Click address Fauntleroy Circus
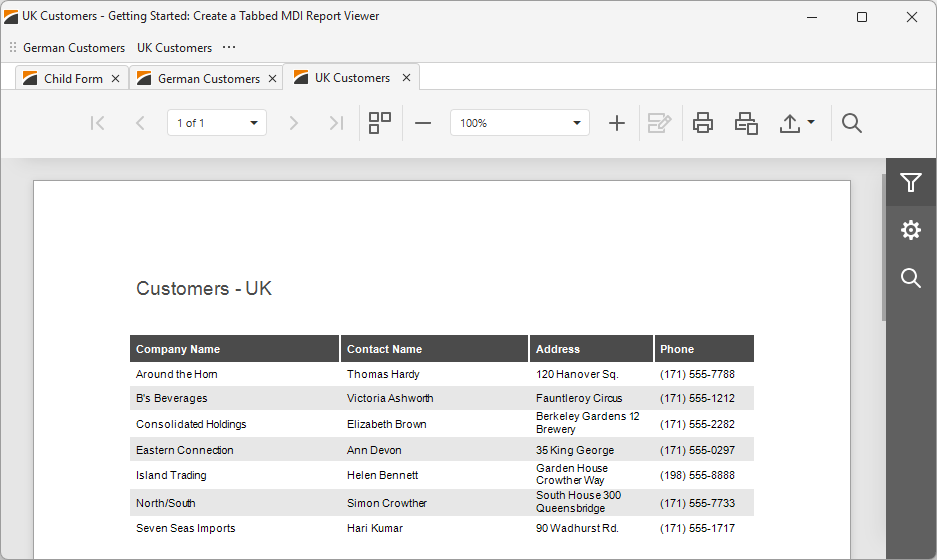 coord(579,398)
